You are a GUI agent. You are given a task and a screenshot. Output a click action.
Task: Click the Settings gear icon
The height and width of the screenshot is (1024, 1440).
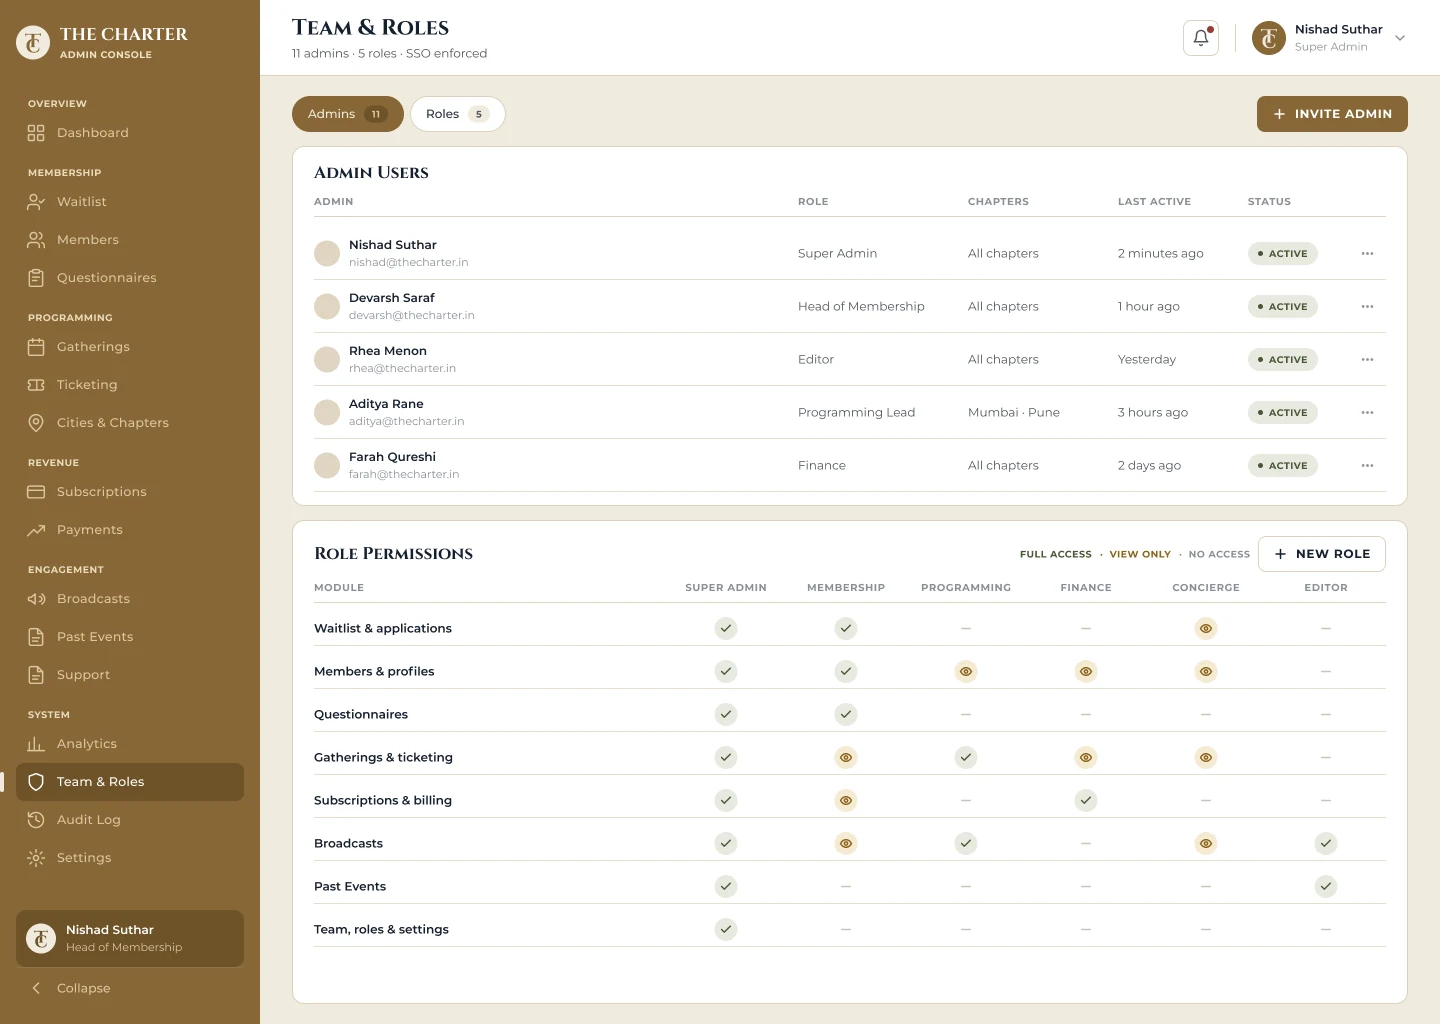click(36, 858)
